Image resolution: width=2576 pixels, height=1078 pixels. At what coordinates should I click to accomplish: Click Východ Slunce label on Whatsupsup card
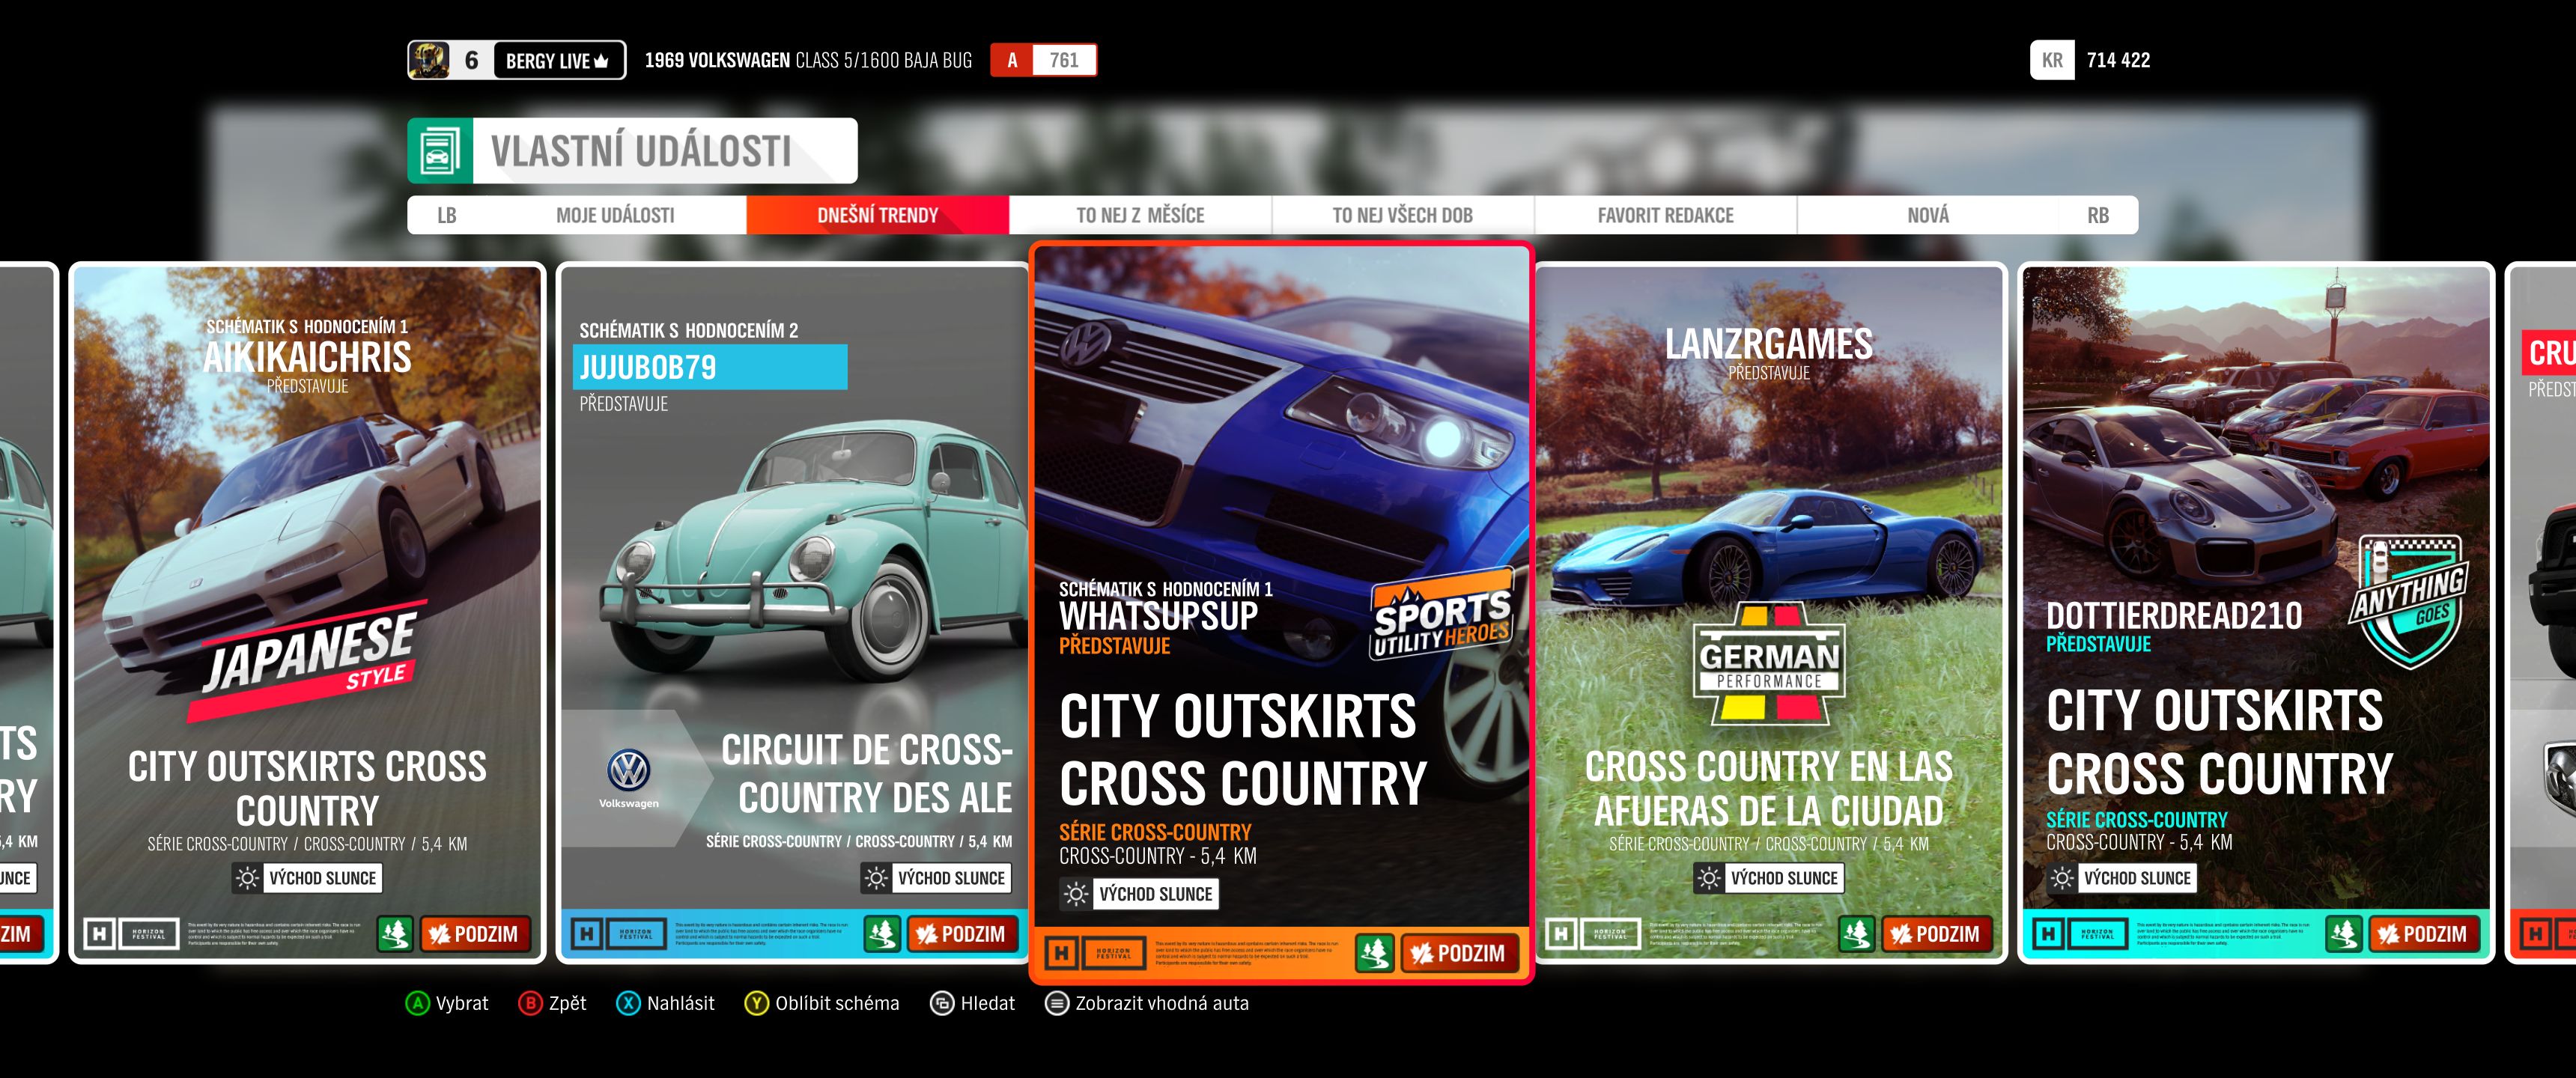(x=1155, y=893)
